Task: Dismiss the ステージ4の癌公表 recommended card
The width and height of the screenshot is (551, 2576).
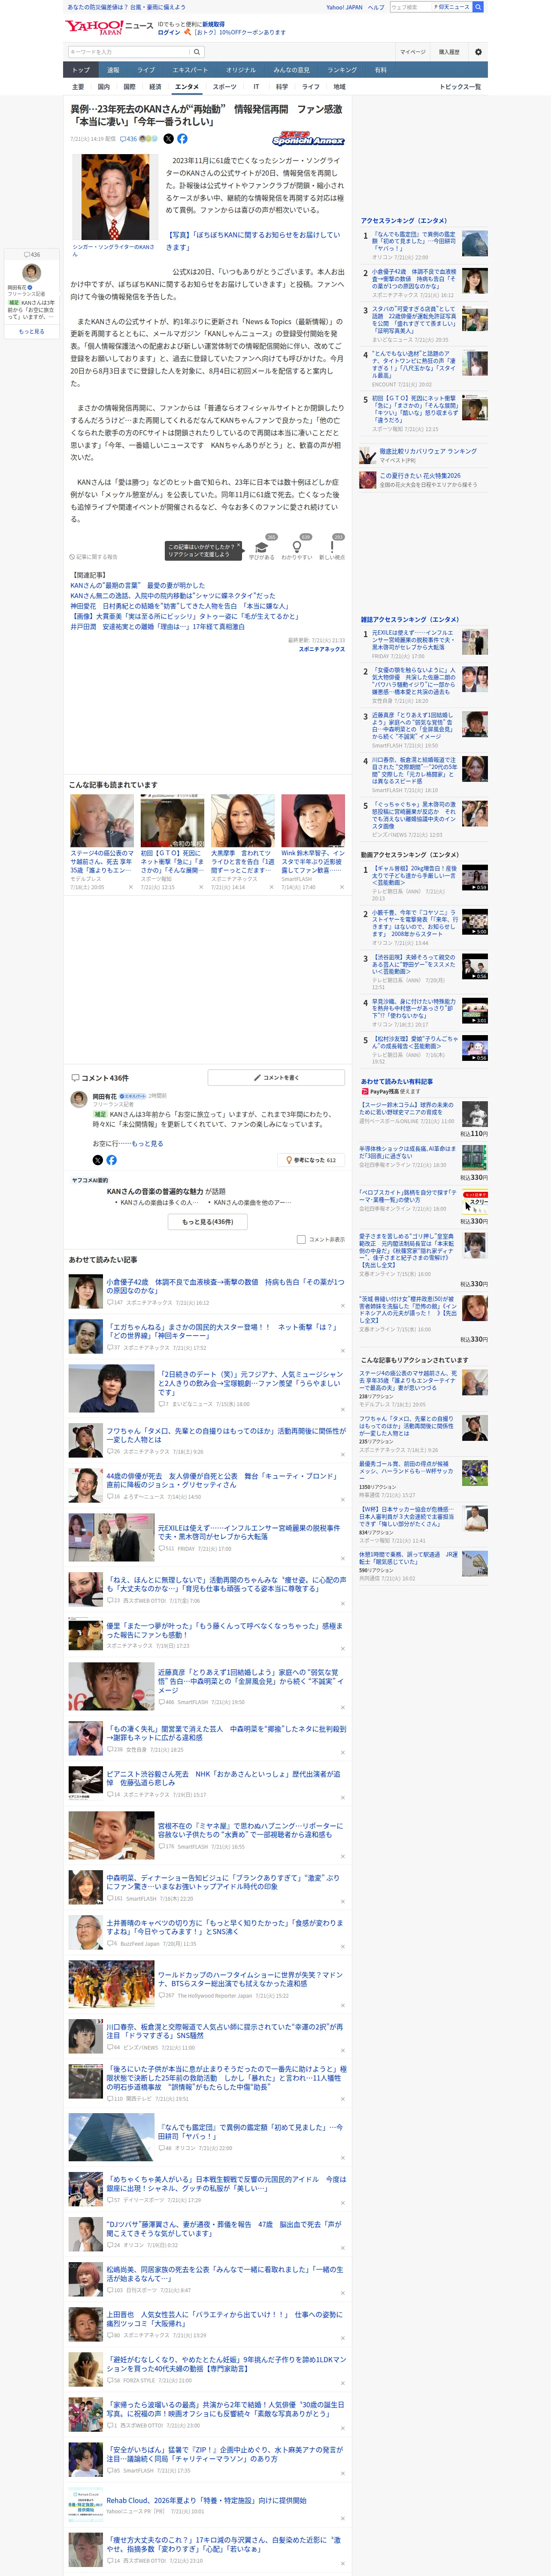Action: pos(130,887)
